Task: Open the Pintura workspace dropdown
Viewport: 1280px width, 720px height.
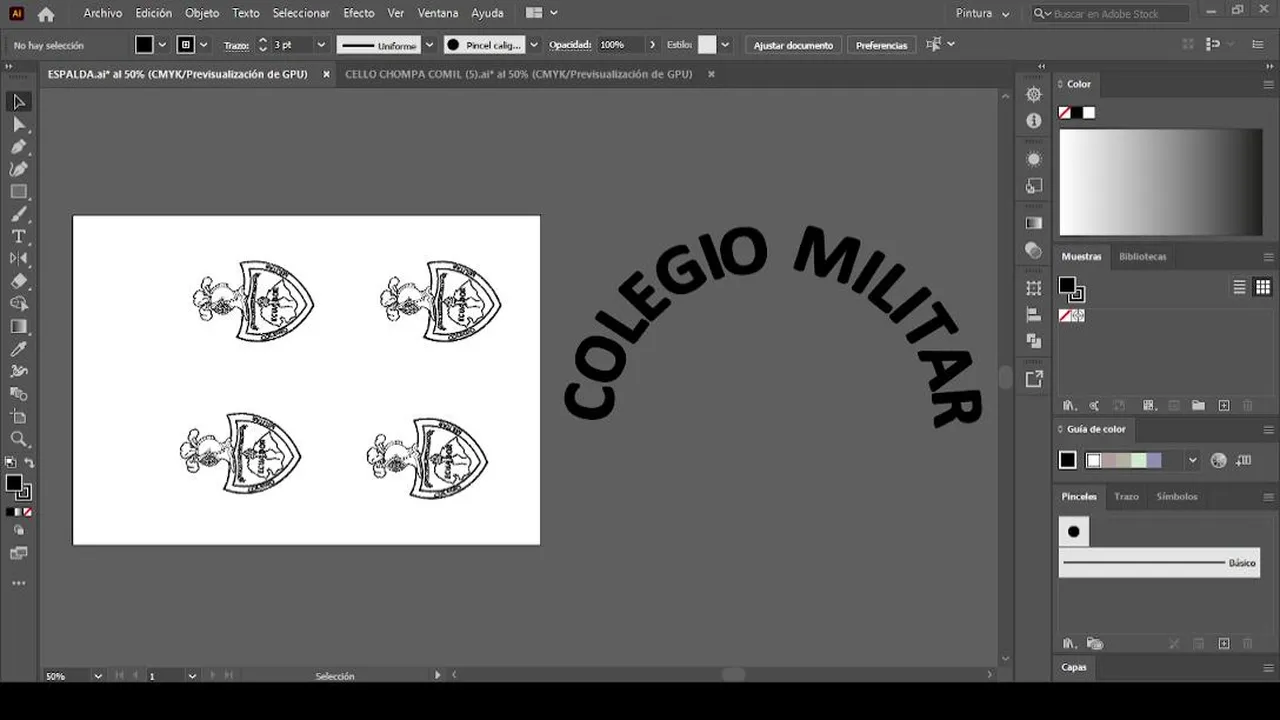Action: point(982,14)
